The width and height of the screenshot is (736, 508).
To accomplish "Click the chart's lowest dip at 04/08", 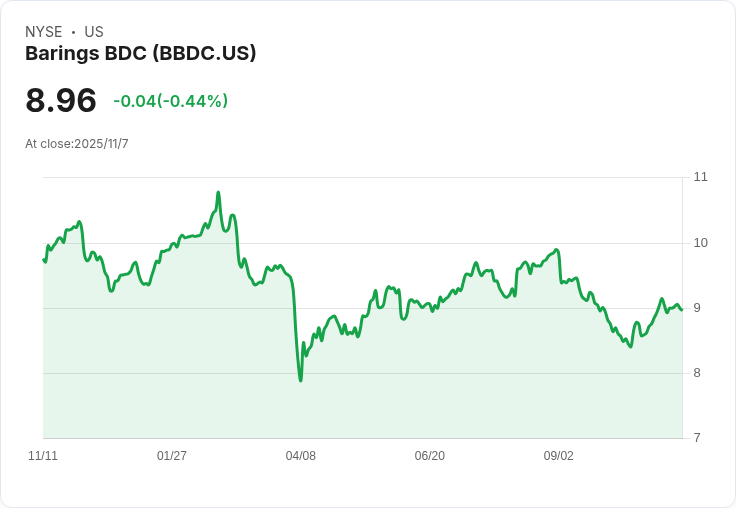I will (300, 380).
